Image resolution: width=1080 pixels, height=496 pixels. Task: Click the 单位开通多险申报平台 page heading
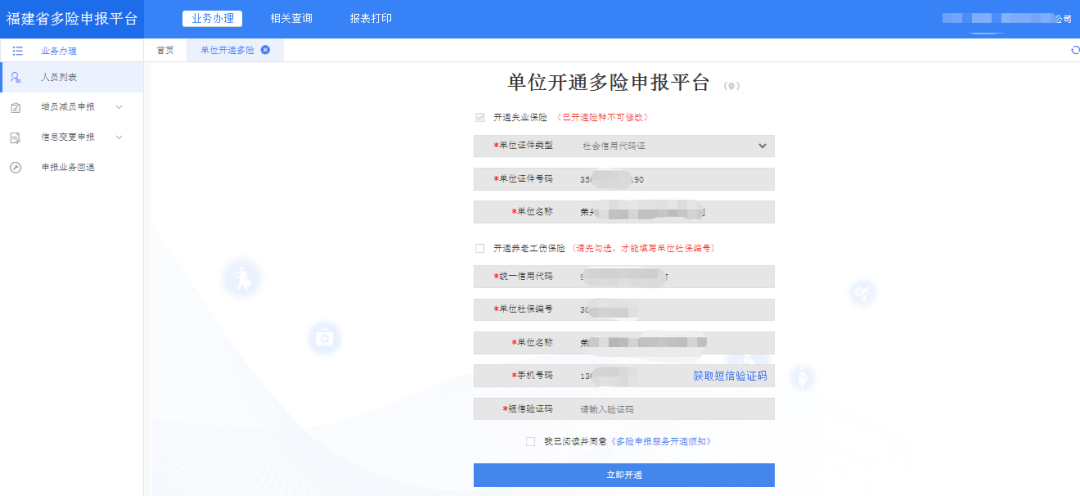(608, 82)
